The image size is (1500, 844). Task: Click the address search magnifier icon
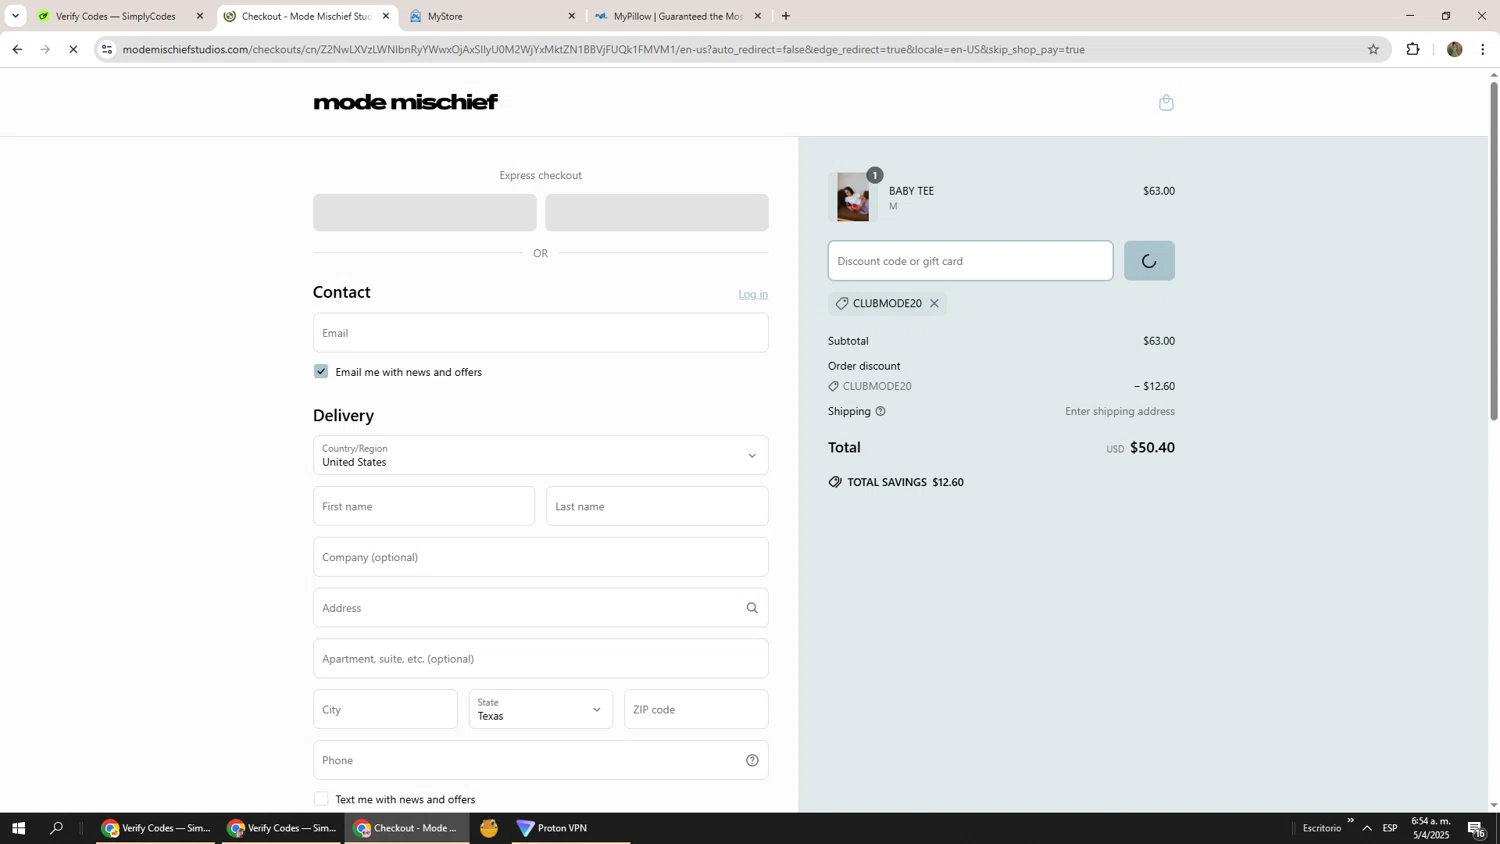[x=752, y=608]
